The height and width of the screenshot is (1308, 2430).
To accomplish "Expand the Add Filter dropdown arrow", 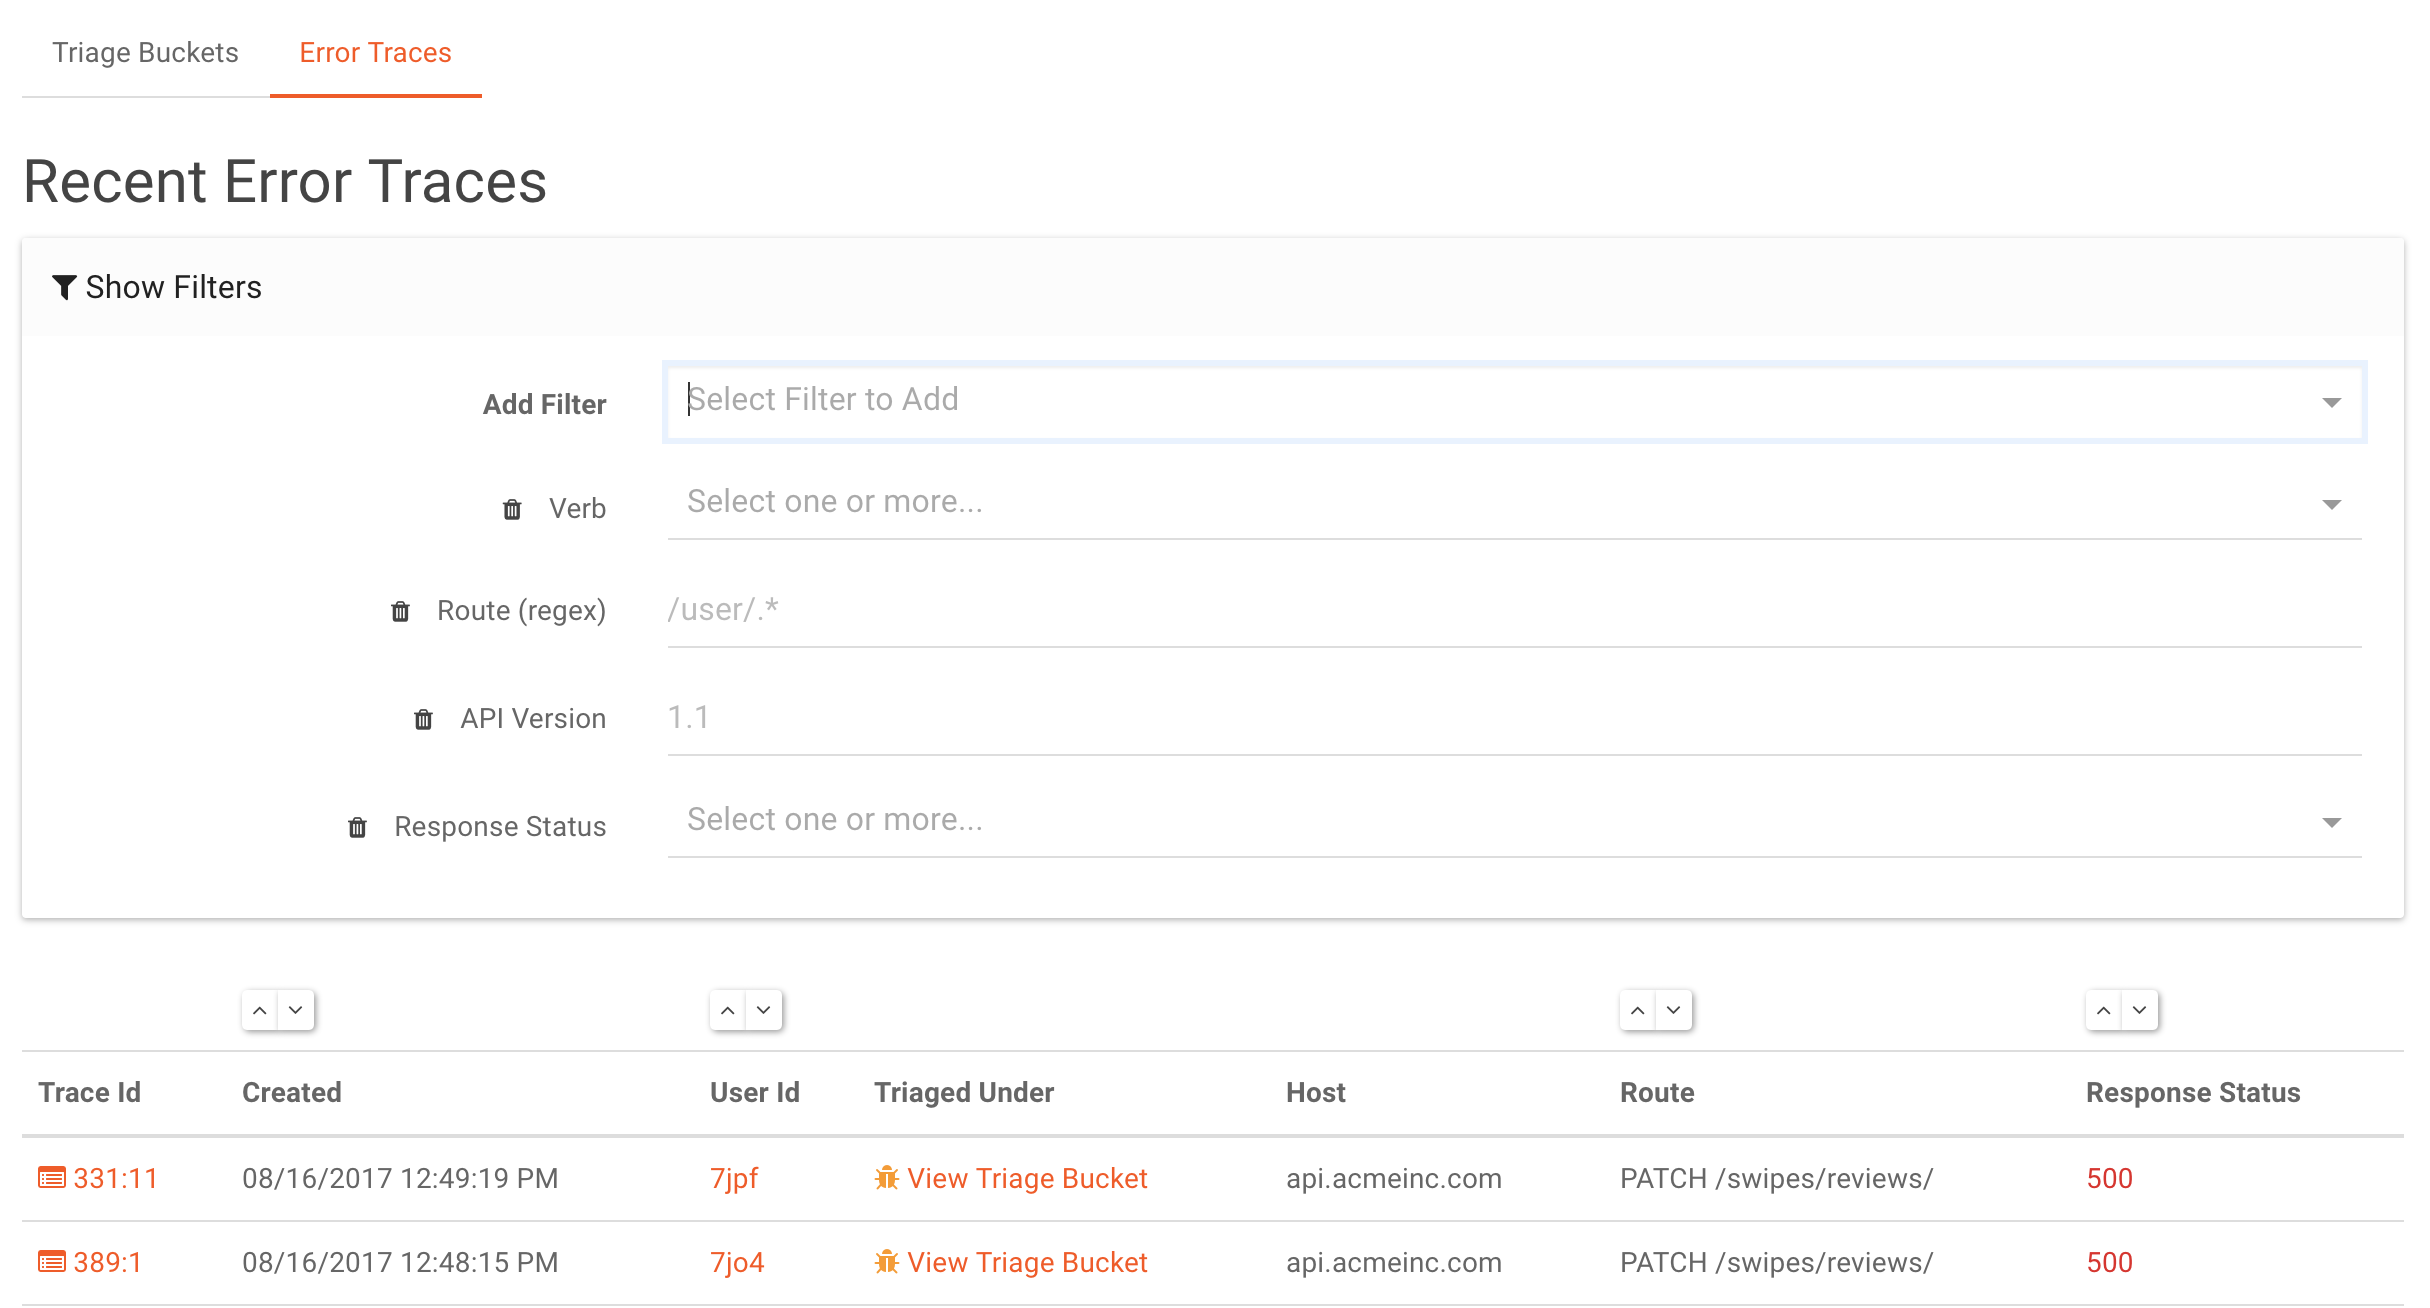I will [2331, 402].
